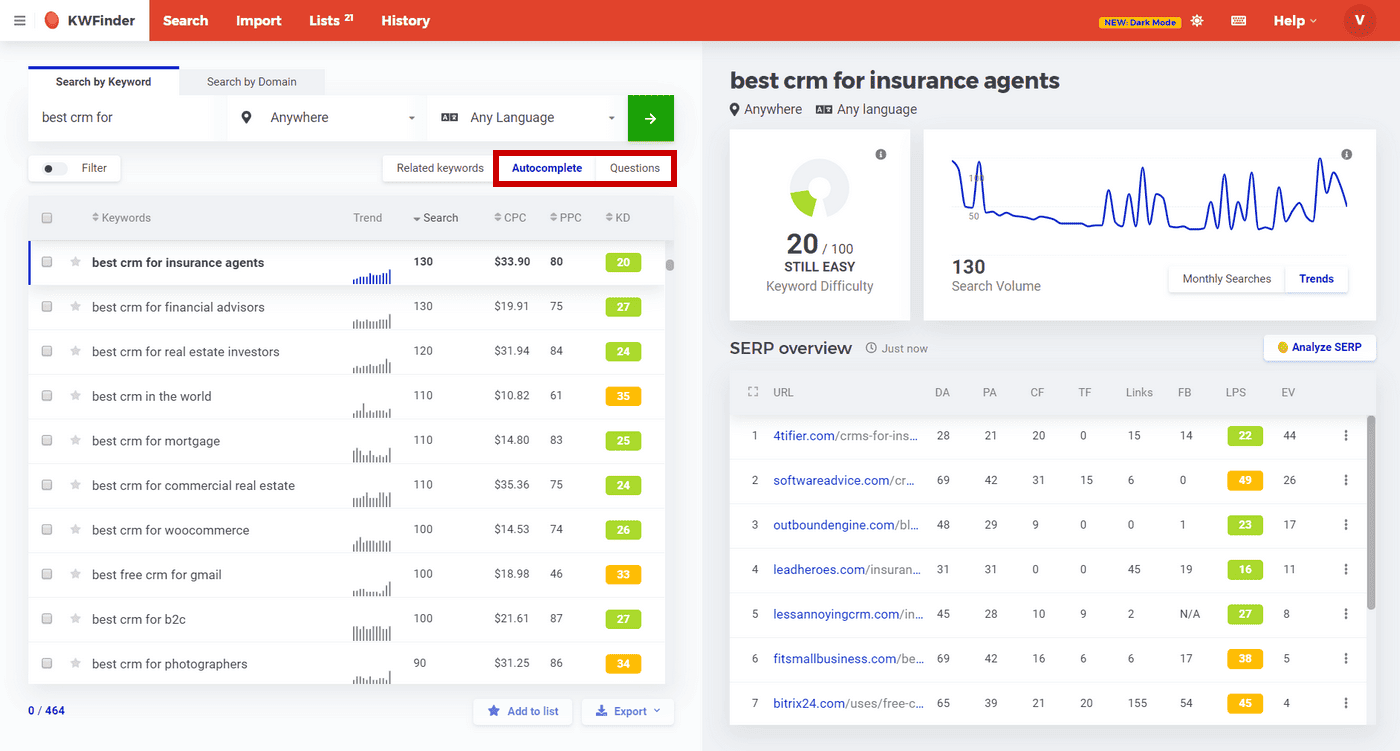Click the Analyze SERP button
1400x751 pixels.
point(1319,347)
